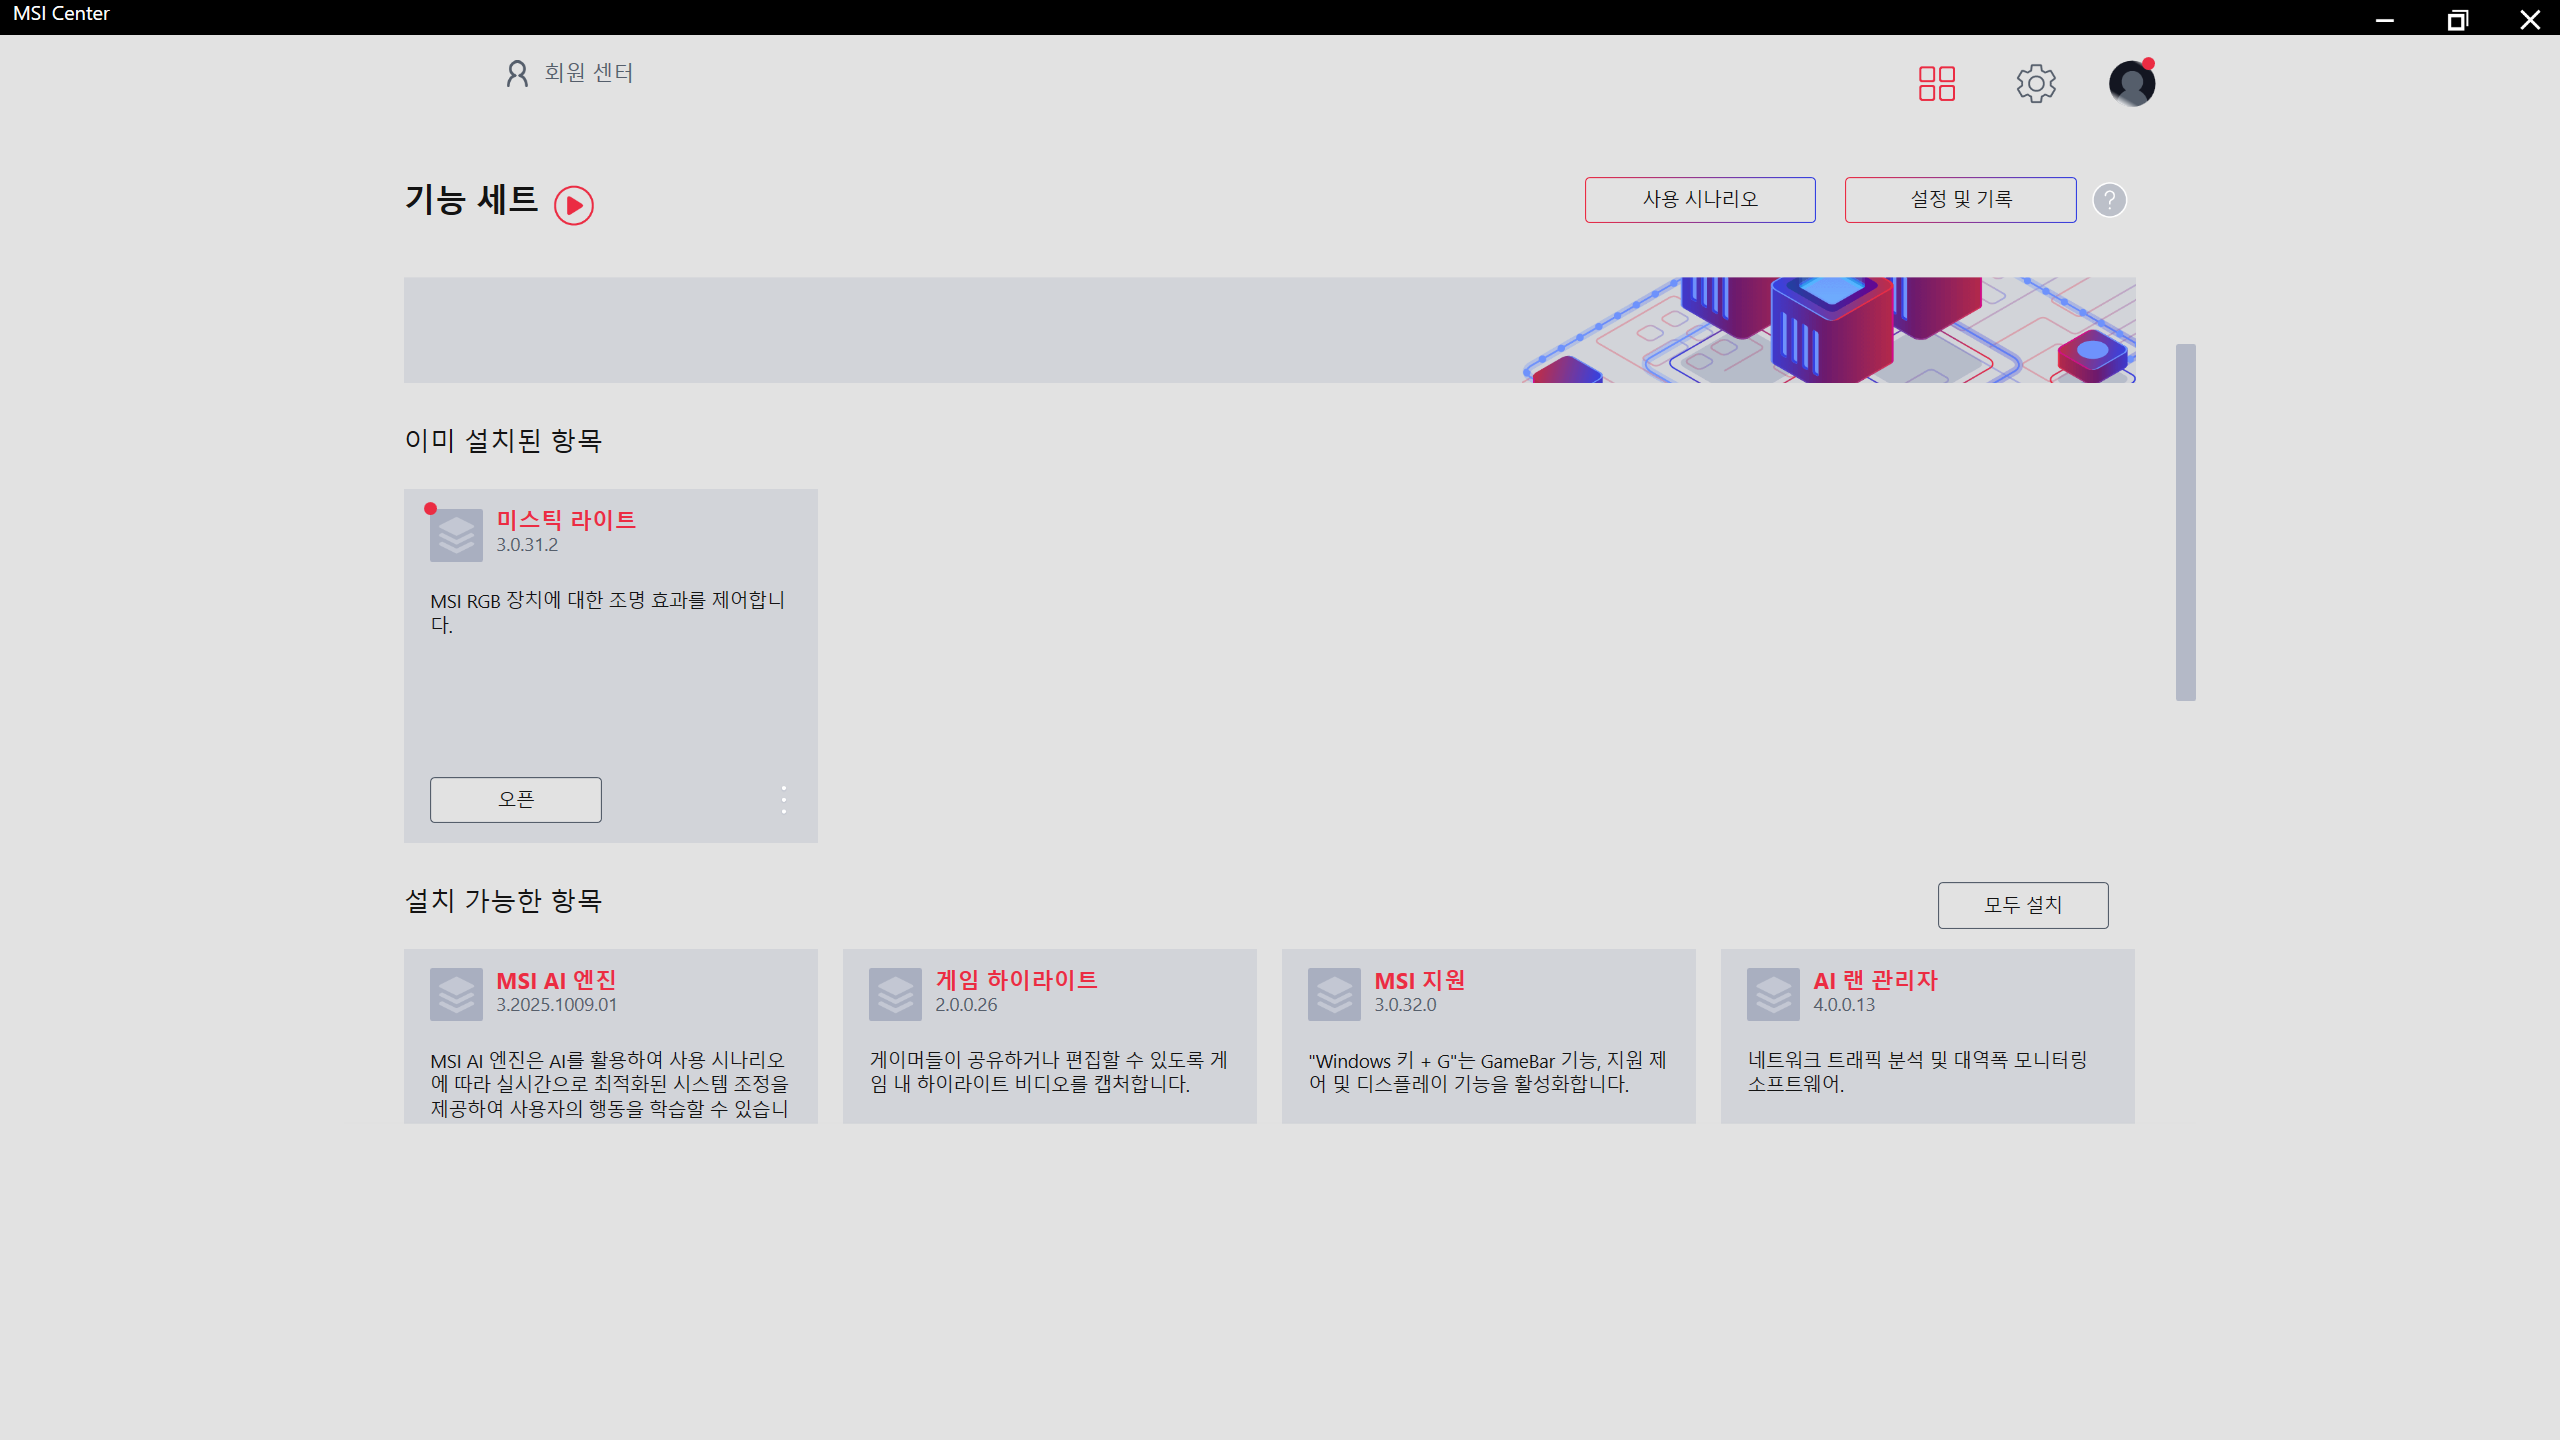The image size is (2560, 1440).
Task: Click version text 2.0.0.26
Action: (966, 1005)
